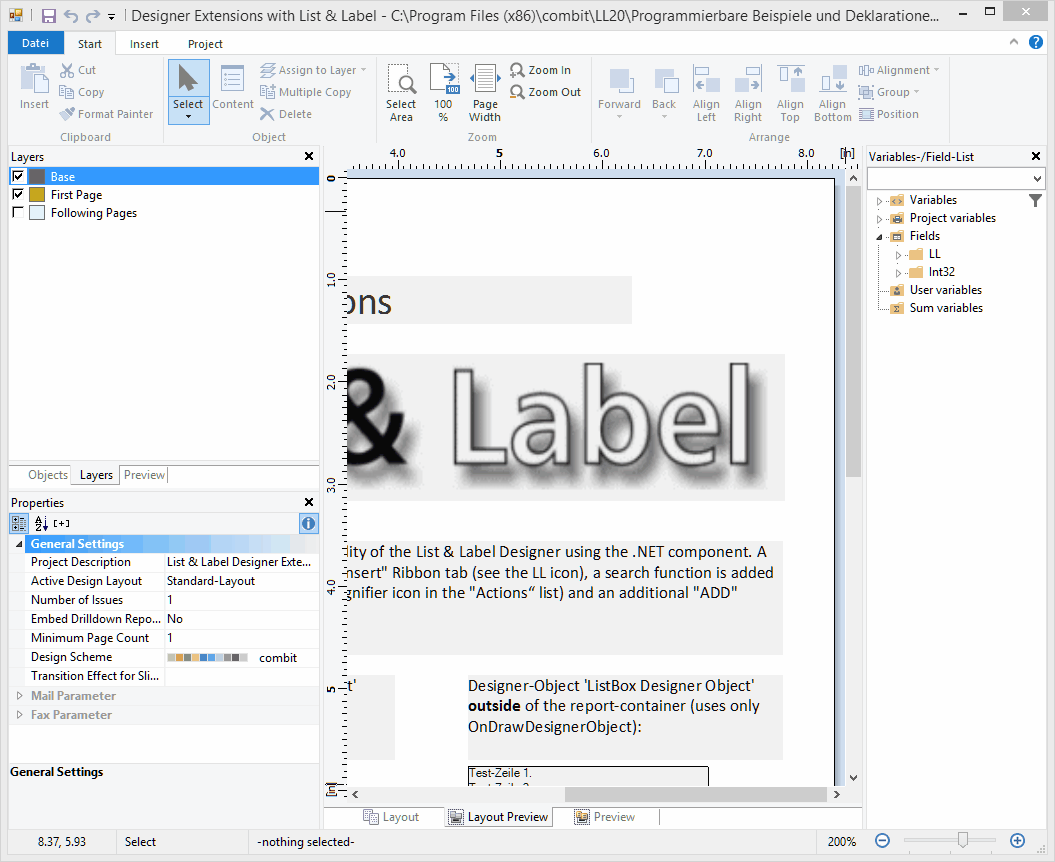This screenshot has height=862, width=1055.
Task: Click the Project Description value field
Action: point(242,562)
